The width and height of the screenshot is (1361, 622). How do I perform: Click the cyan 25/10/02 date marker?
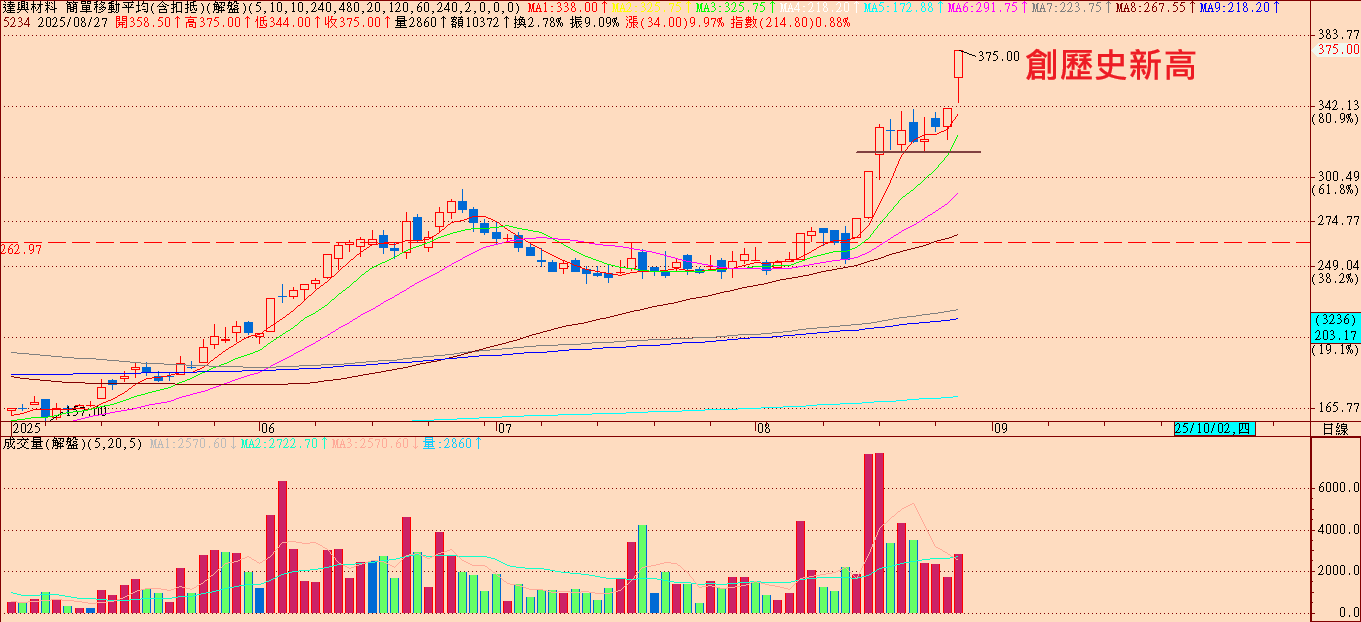tap(1213, 429)
